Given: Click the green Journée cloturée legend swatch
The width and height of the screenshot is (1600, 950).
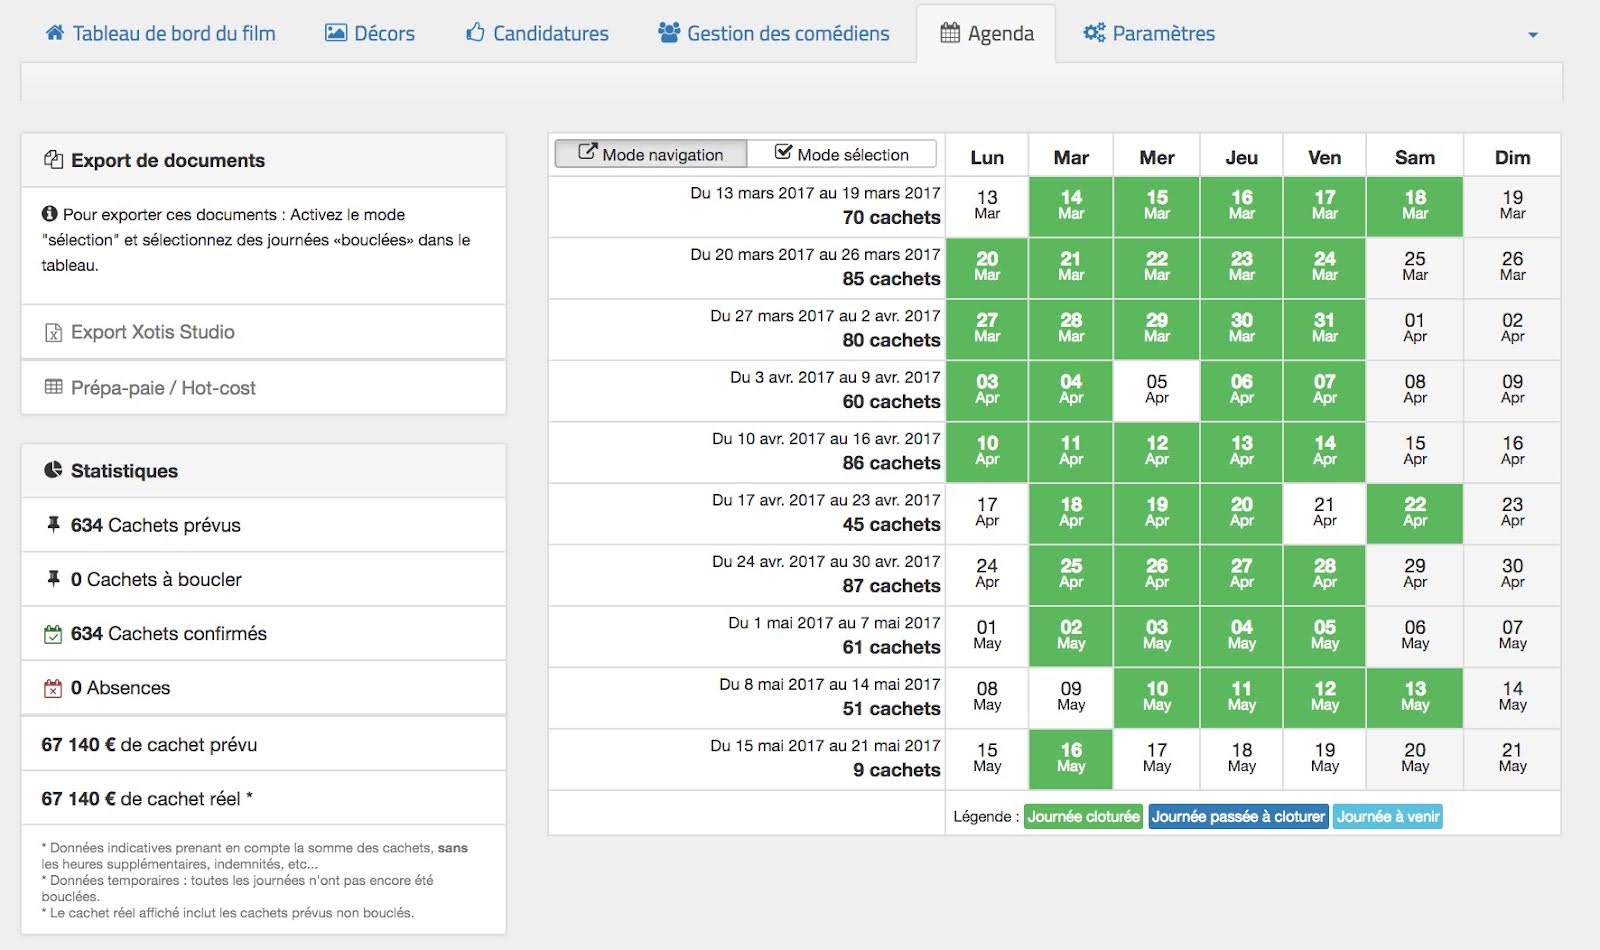Looking at the screenshot, I should 1082,817.
